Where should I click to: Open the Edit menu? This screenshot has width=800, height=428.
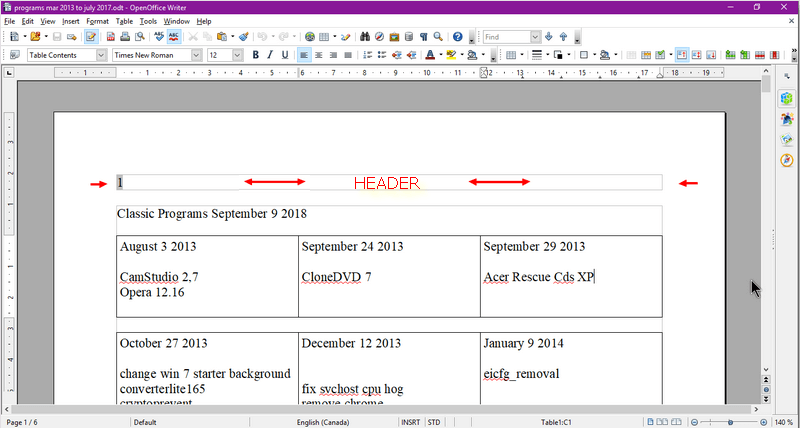tap(27, 21)
